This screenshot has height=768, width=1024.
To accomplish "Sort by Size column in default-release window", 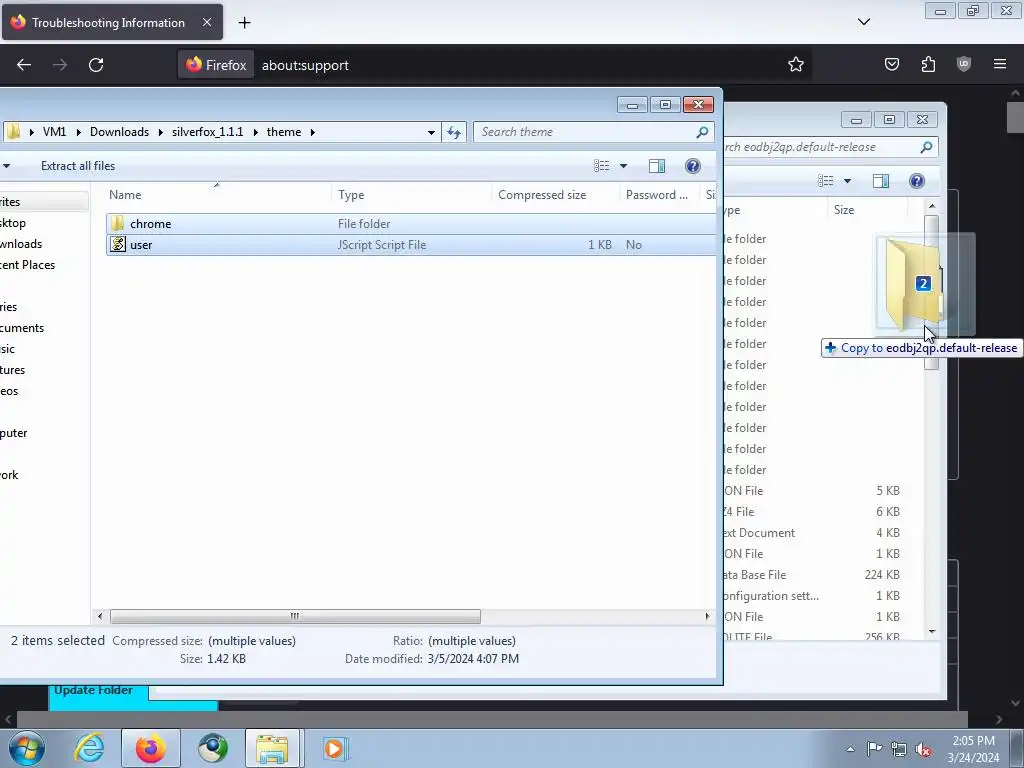I will (x=867, y=210).
